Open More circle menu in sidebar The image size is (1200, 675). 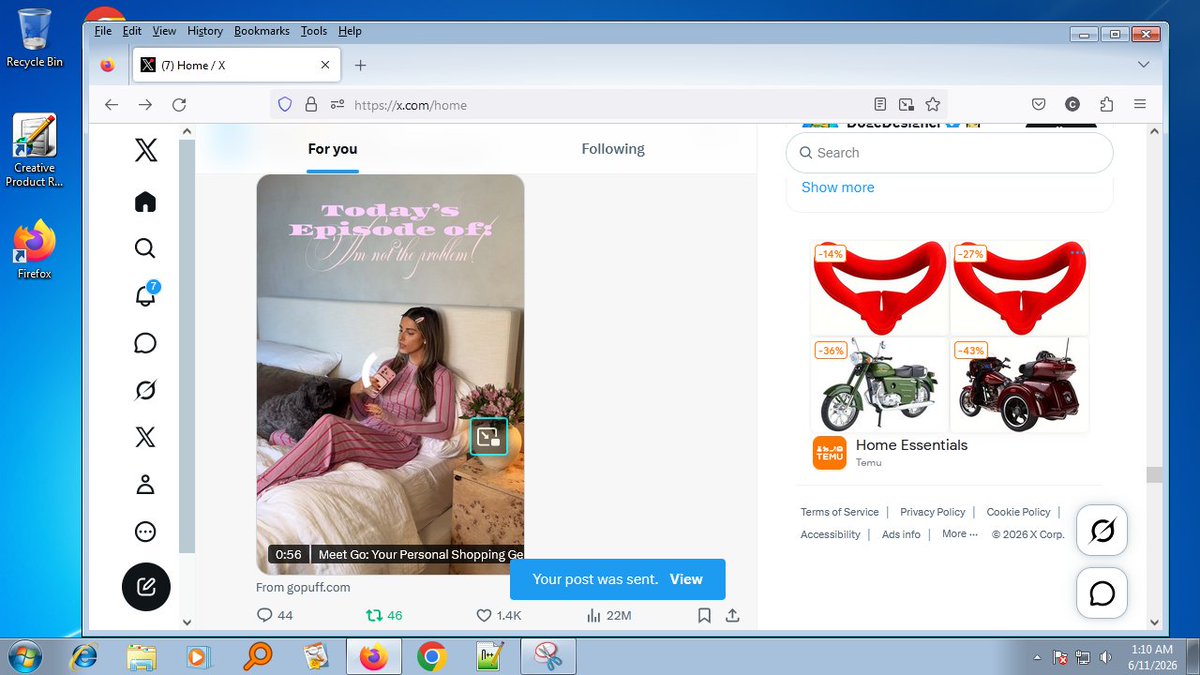[146, 532]
